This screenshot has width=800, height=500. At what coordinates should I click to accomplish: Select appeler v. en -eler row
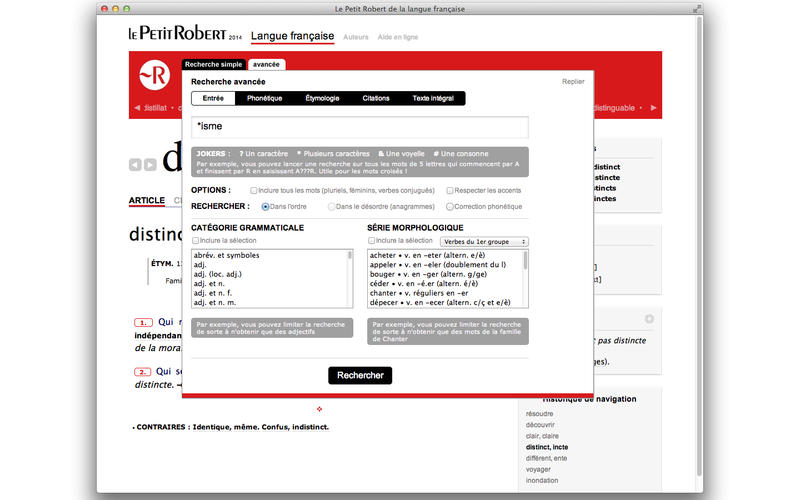[x=438, y=265]
